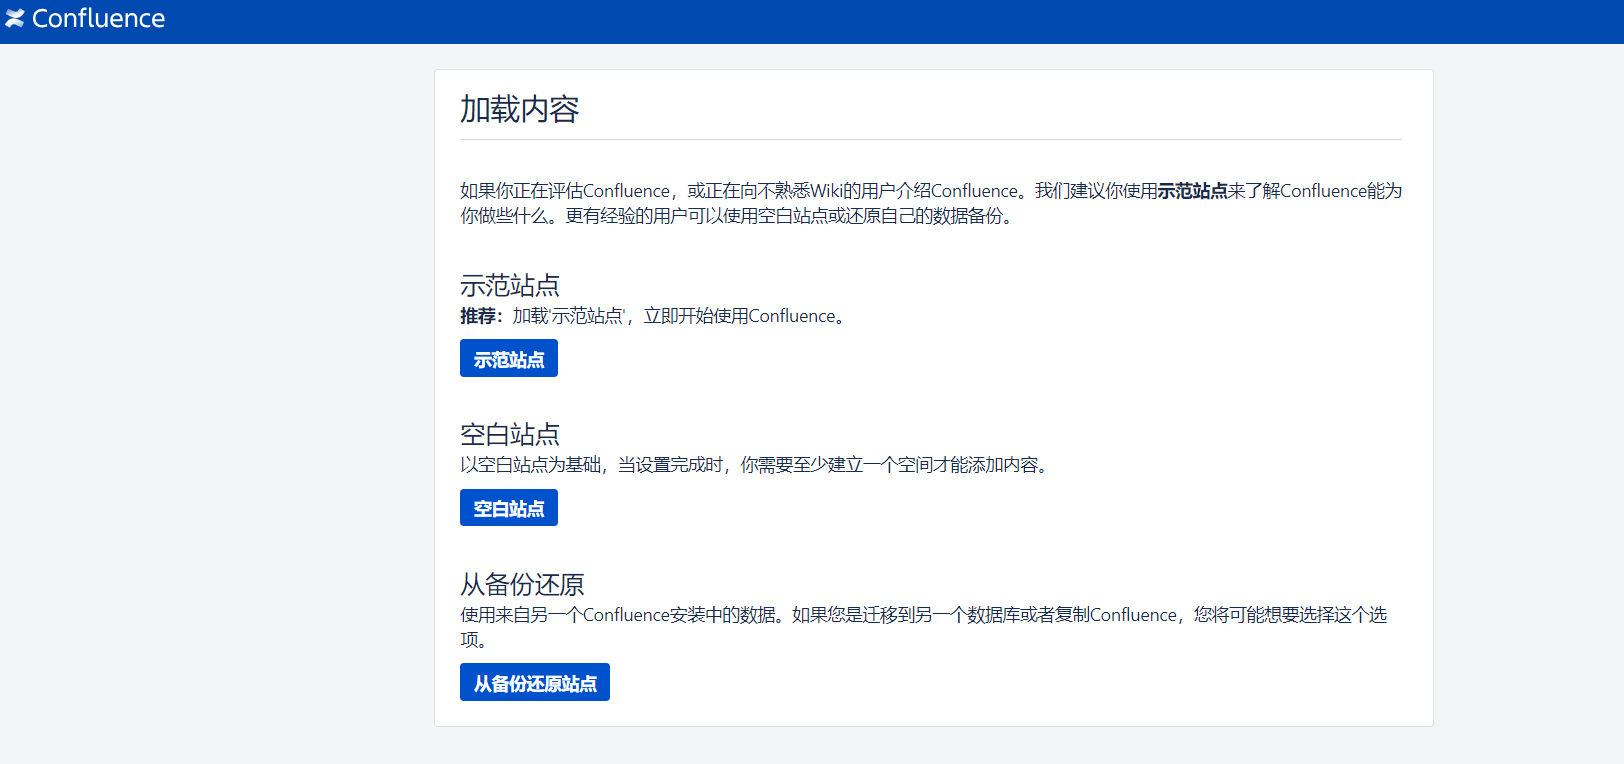Screen dimensions: 1624x764
Task: Click the 从备份还原站点 button
Action: click(x=535, y=683)
